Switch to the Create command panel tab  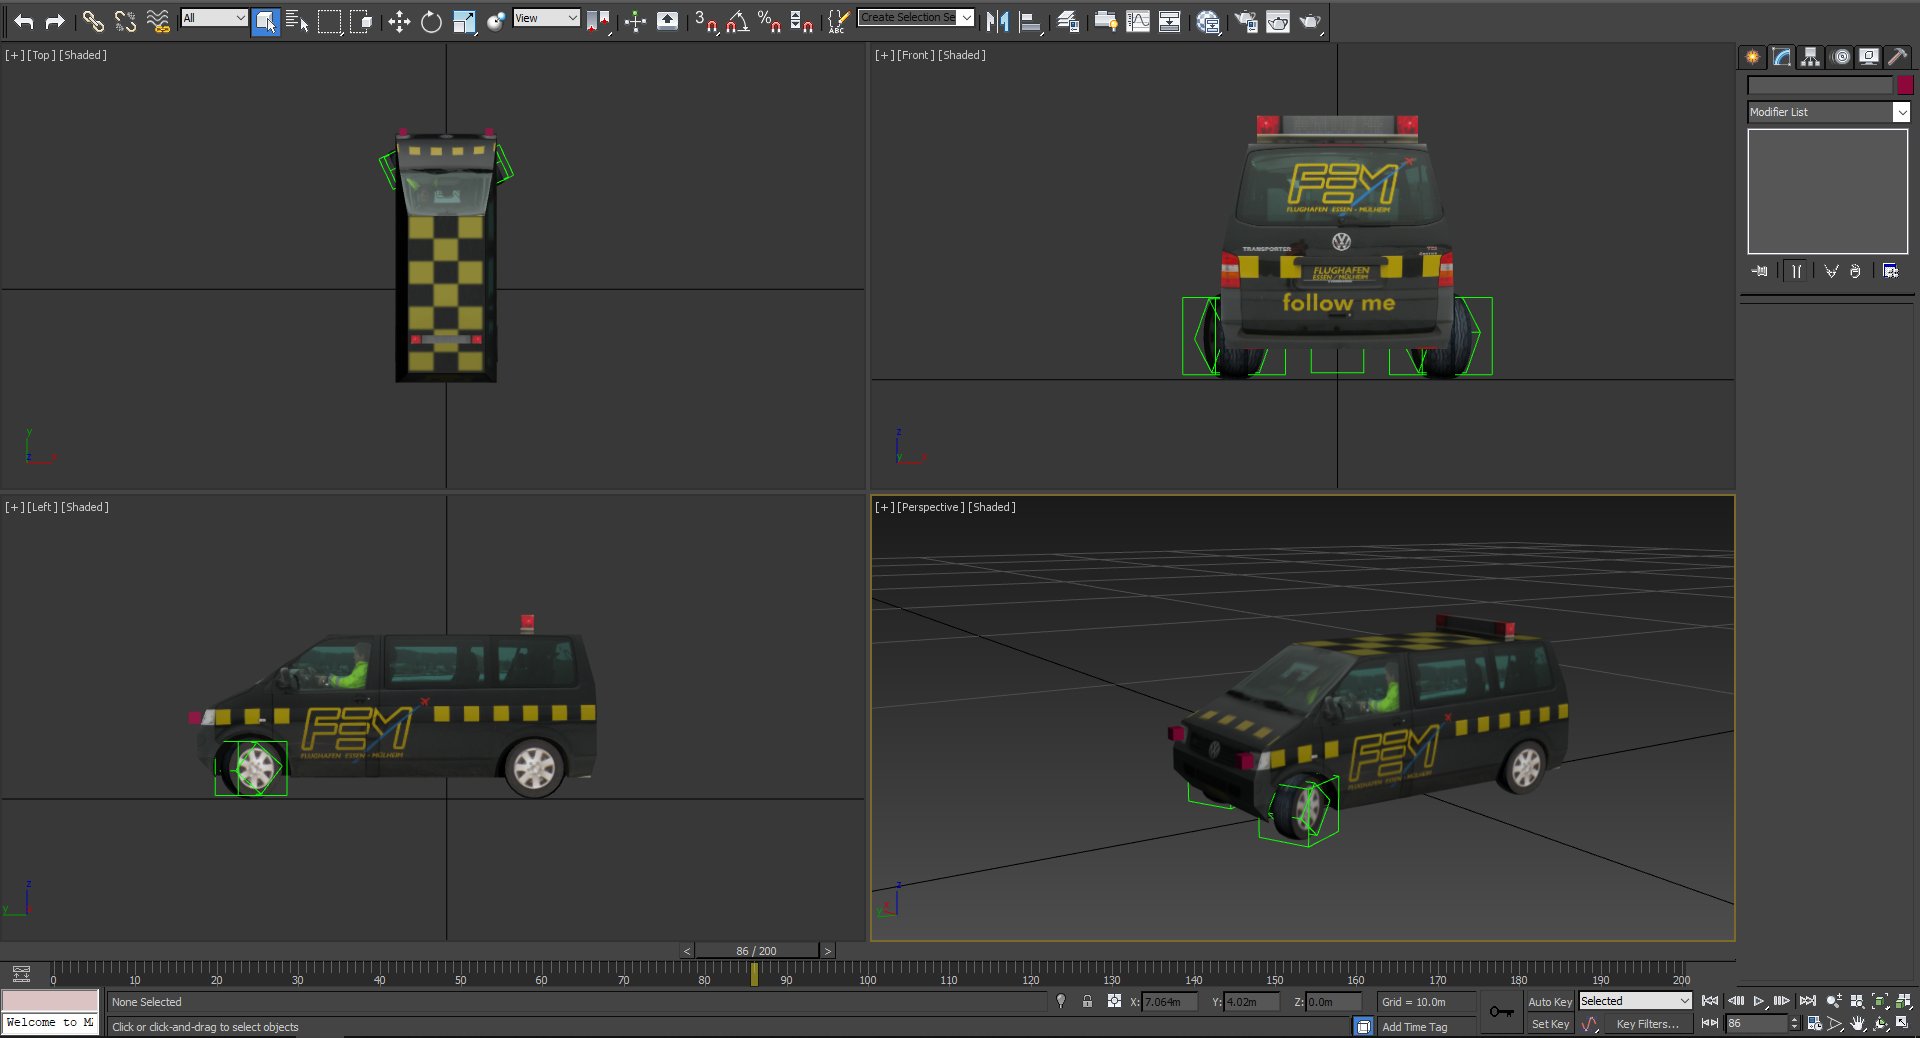pos(1752,57)
